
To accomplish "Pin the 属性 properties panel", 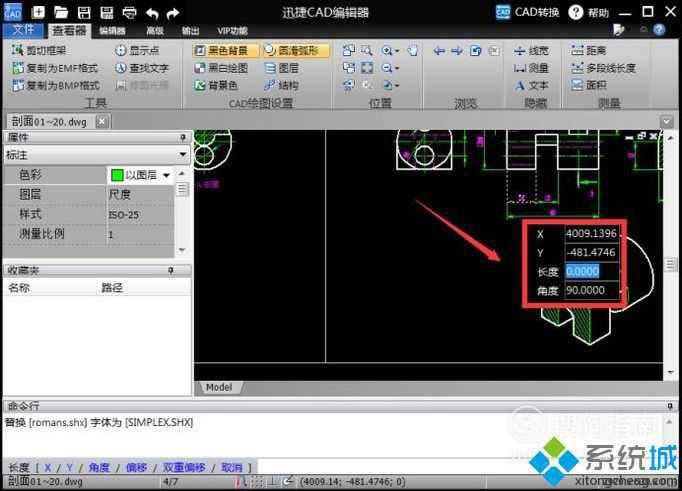I will click(x=183, y=137).
